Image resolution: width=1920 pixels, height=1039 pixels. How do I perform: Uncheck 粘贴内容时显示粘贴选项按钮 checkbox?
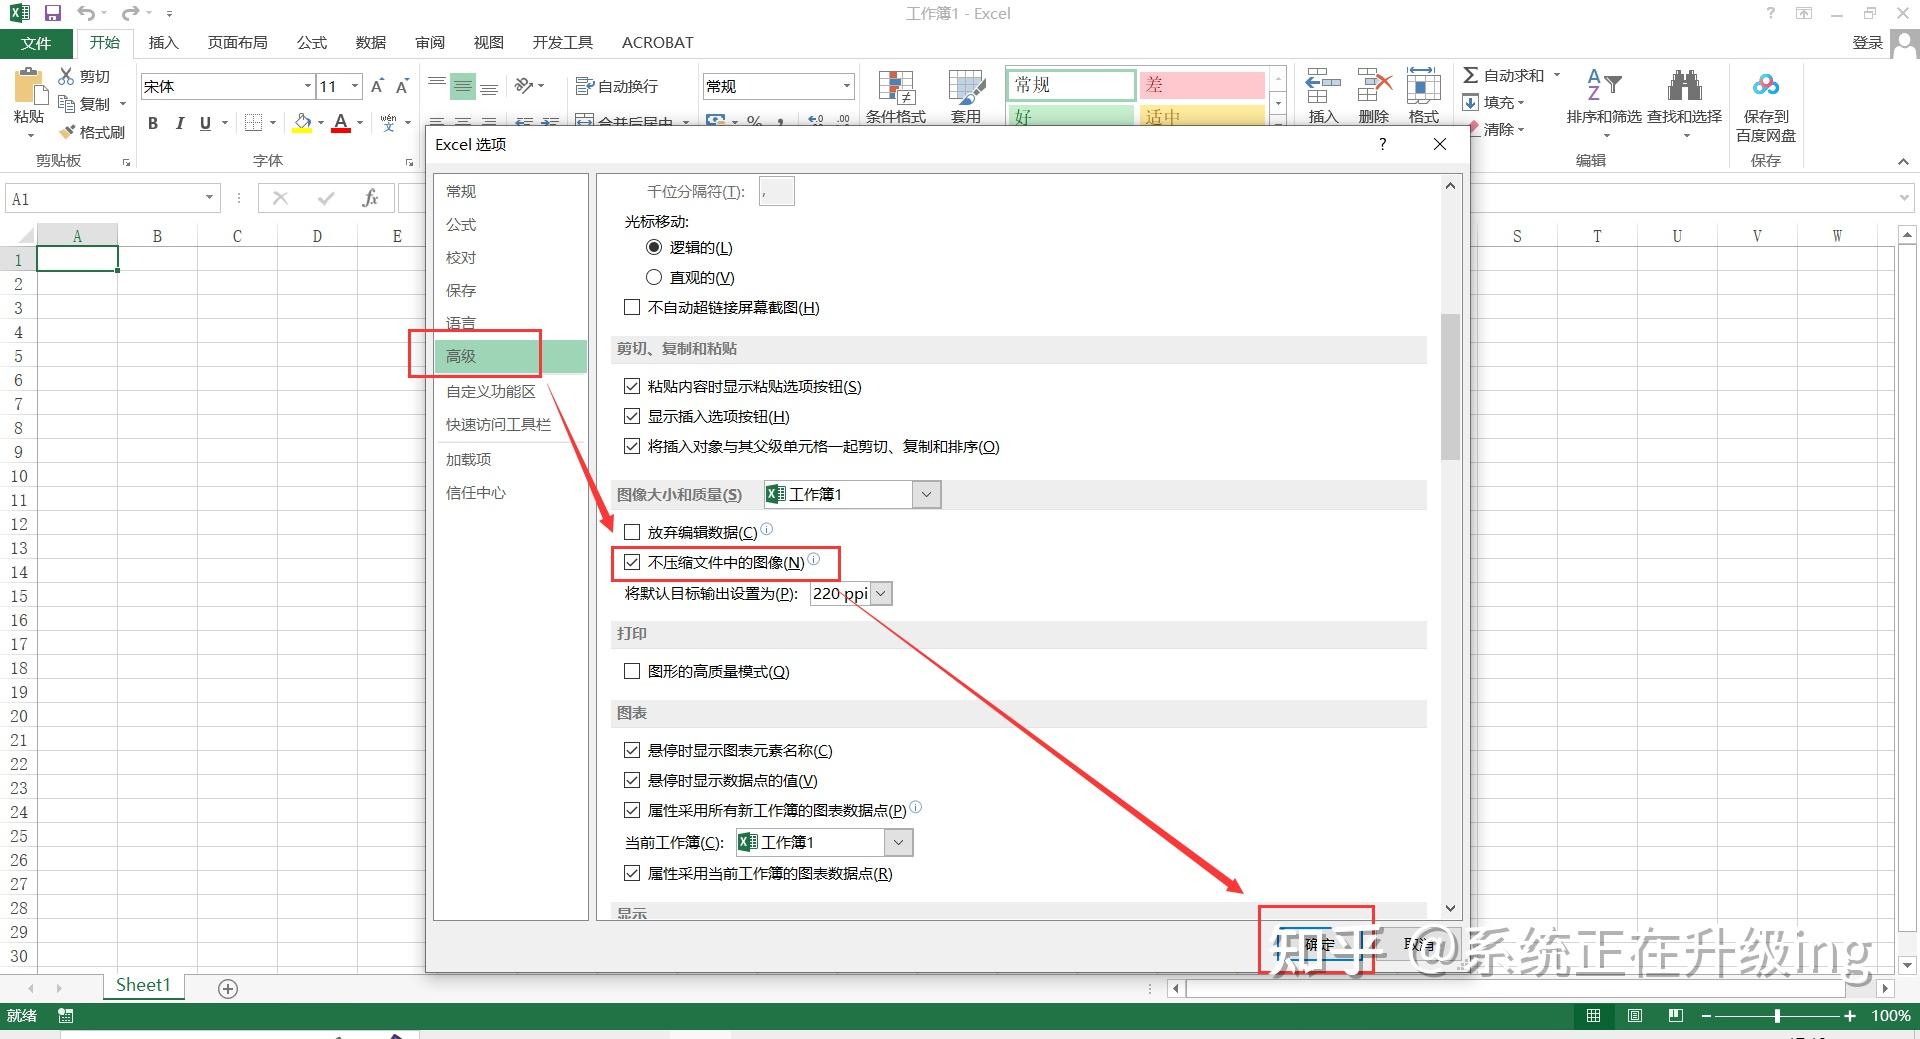632,386
